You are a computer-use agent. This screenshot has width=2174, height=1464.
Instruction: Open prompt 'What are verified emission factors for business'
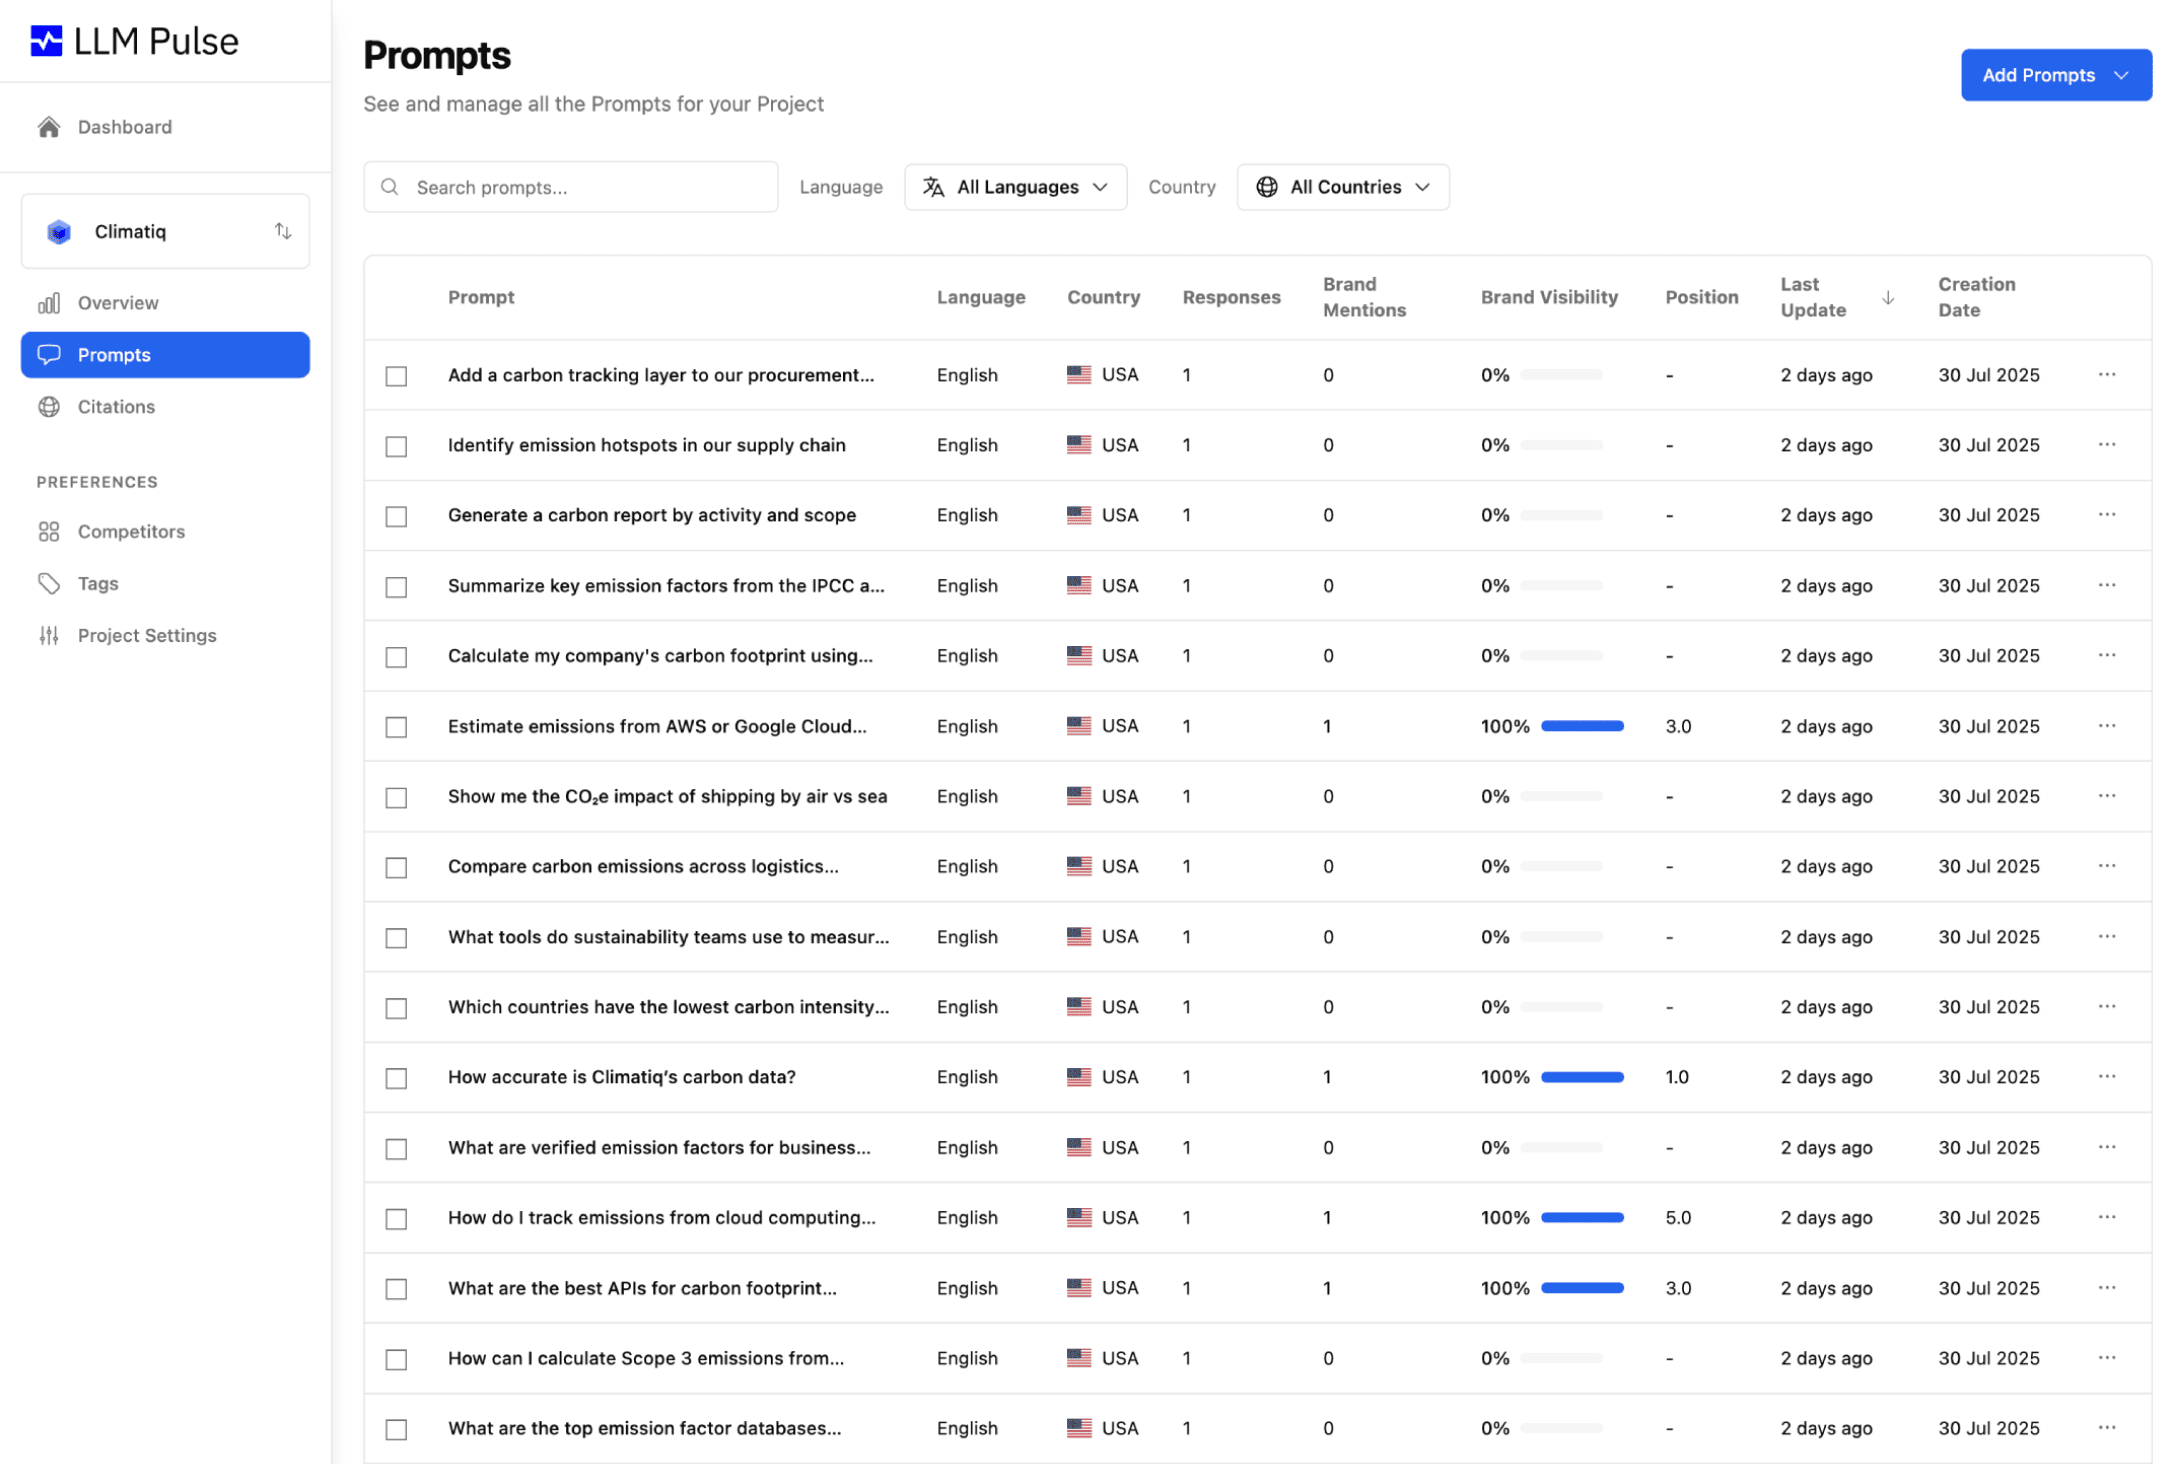click(x=659, y=1148)
